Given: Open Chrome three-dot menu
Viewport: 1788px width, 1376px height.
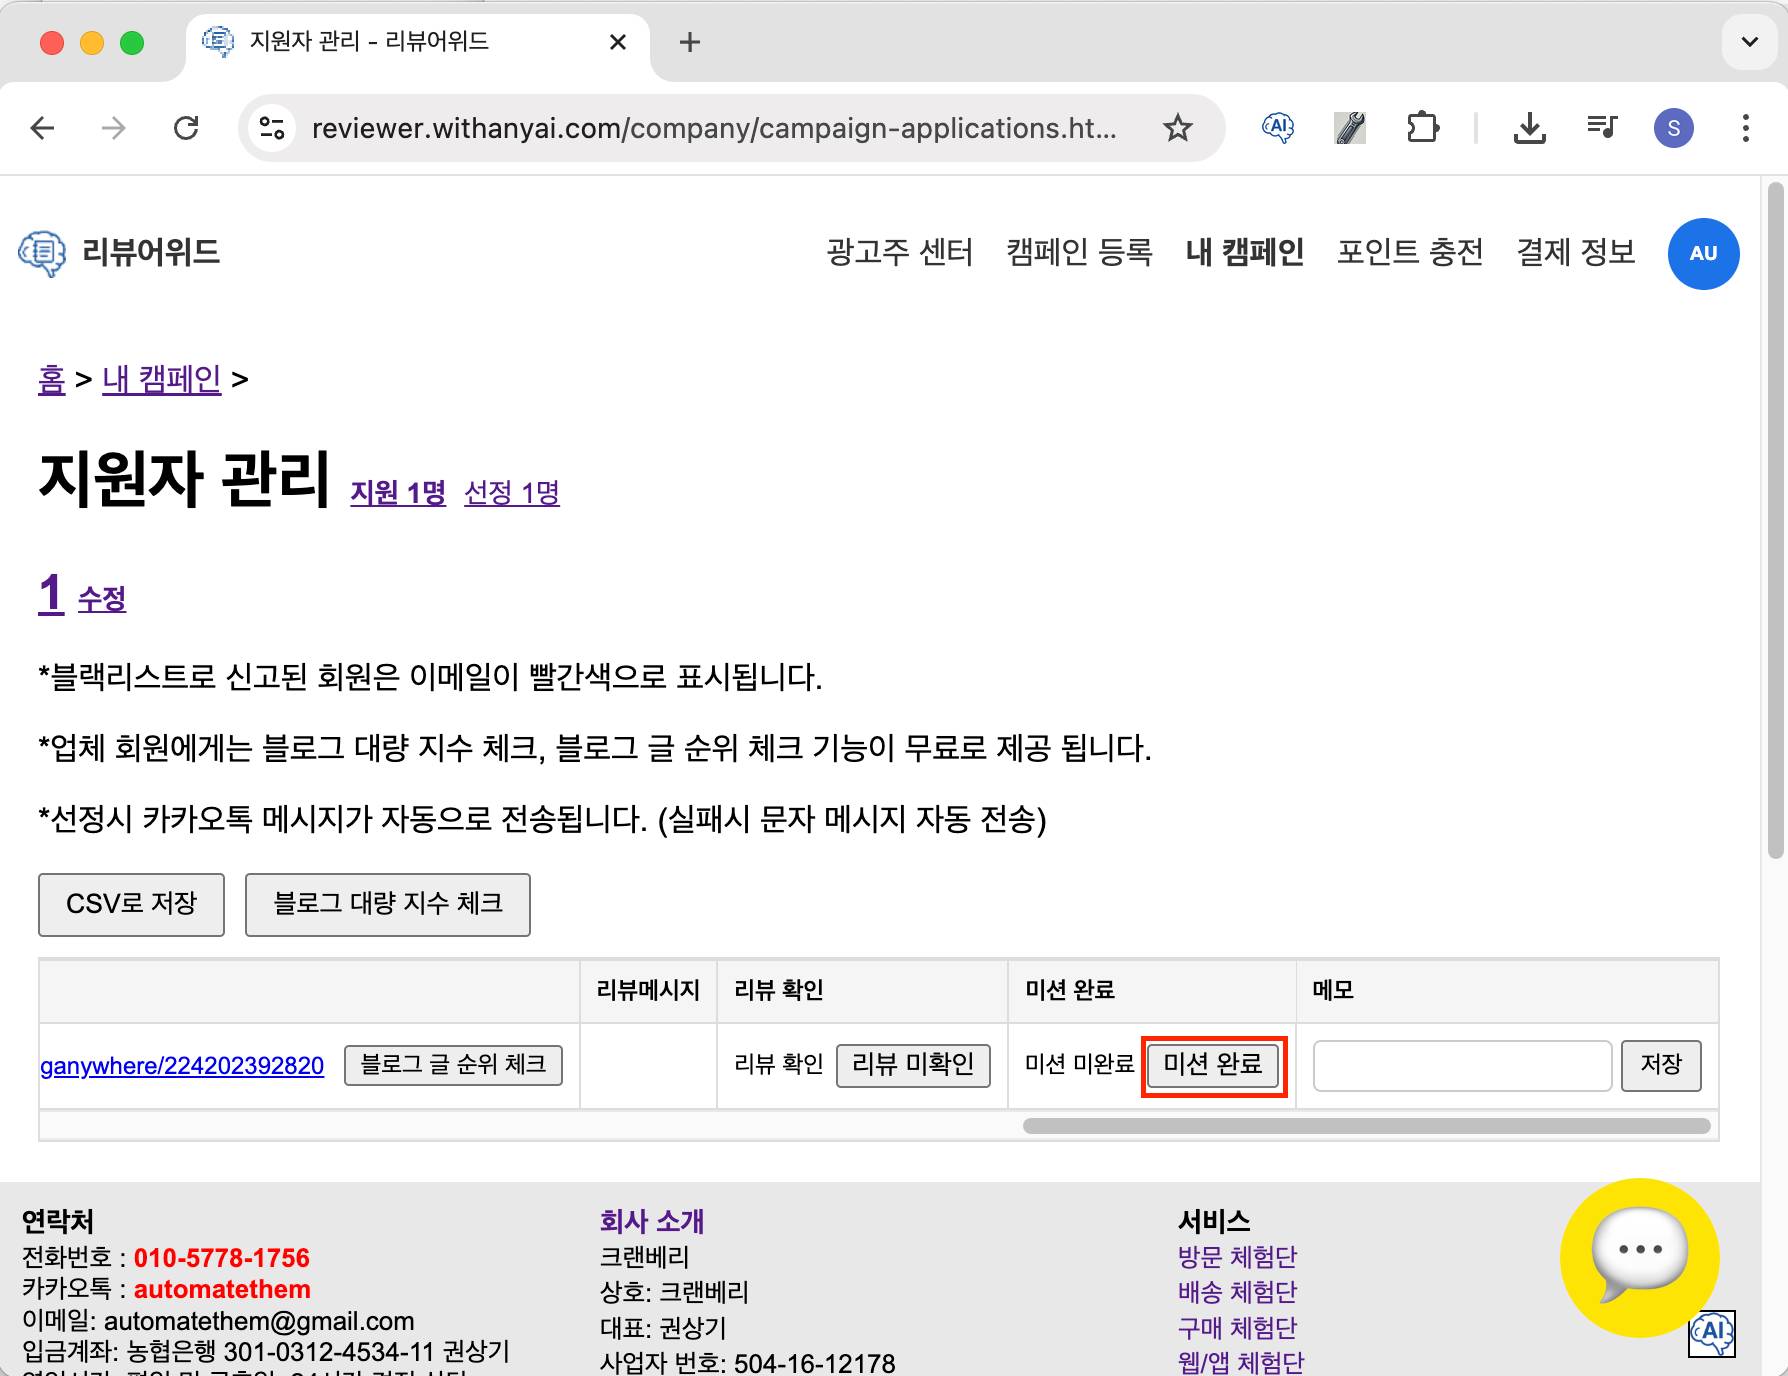Looking at the screenshot, I should (1745, 128).
